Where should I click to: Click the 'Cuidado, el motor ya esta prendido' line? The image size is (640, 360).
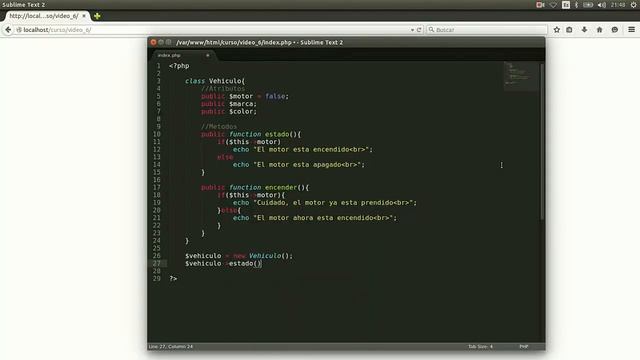pyautogui.click(x=325, y=202)
